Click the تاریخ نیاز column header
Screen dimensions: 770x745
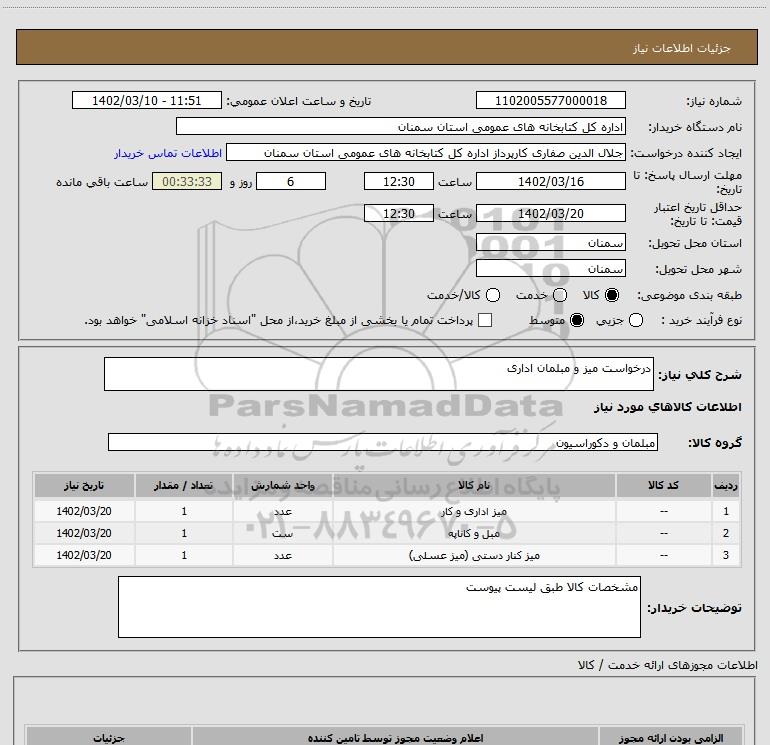[84, 485]
